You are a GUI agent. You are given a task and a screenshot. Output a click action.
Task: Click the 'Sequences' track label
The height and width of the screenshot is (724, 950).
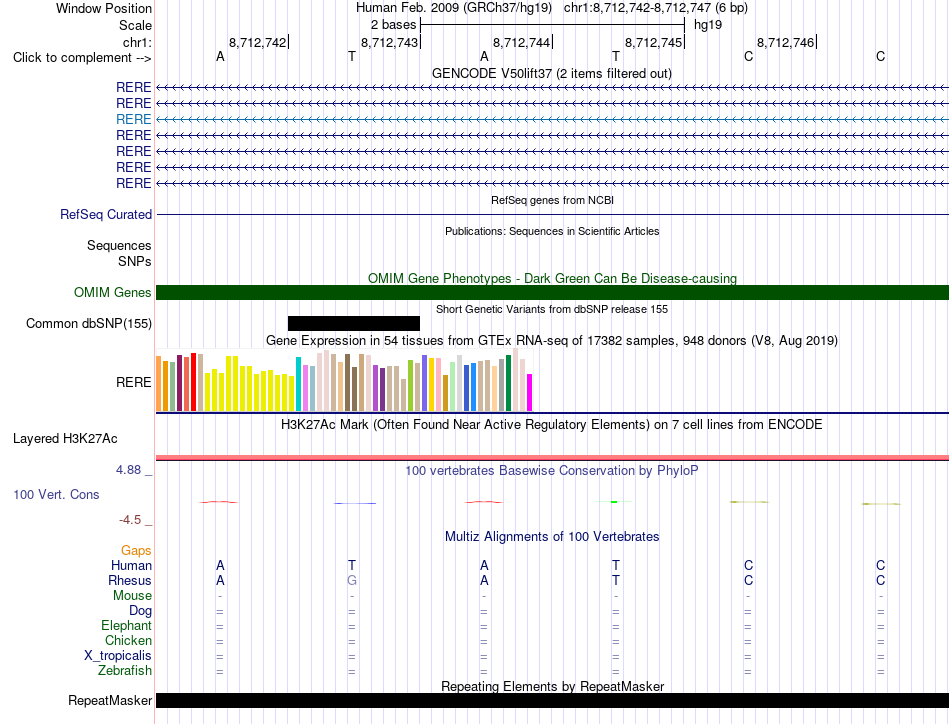(x=119, y=245)
